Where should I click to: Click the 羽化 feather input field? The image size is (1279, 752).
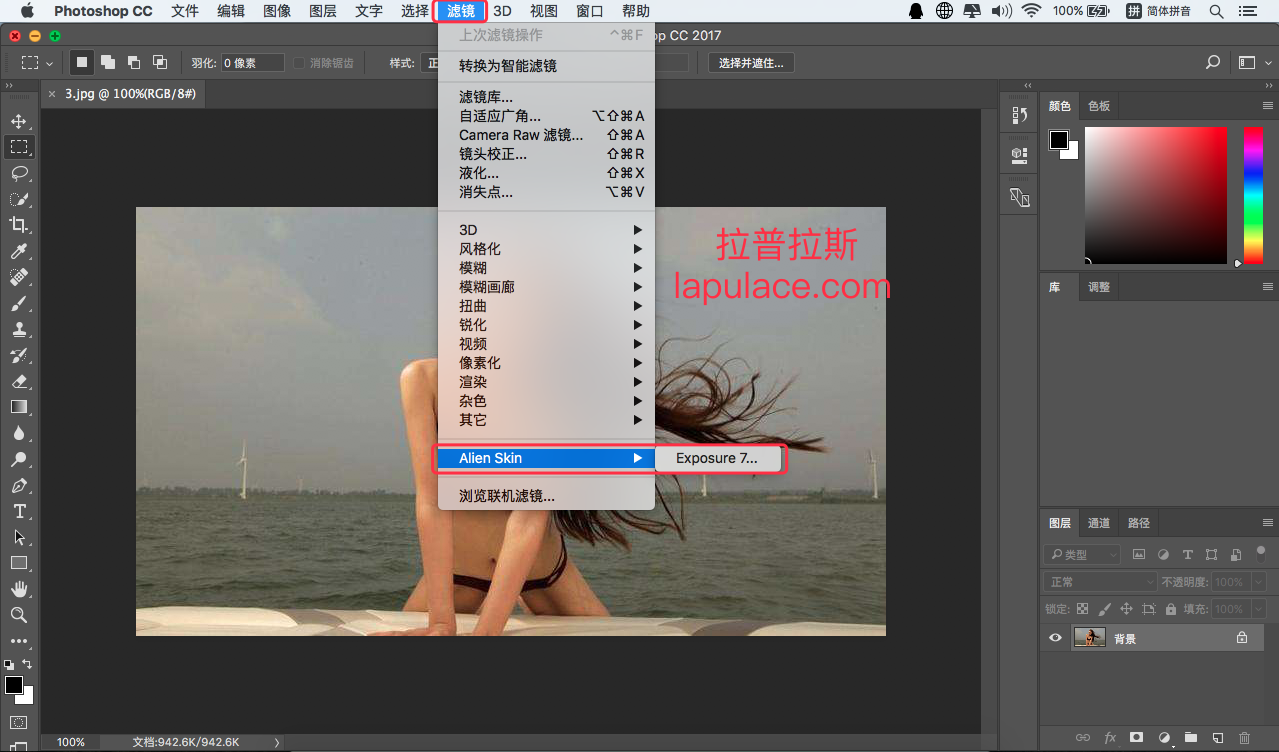(x=252, y=63)
